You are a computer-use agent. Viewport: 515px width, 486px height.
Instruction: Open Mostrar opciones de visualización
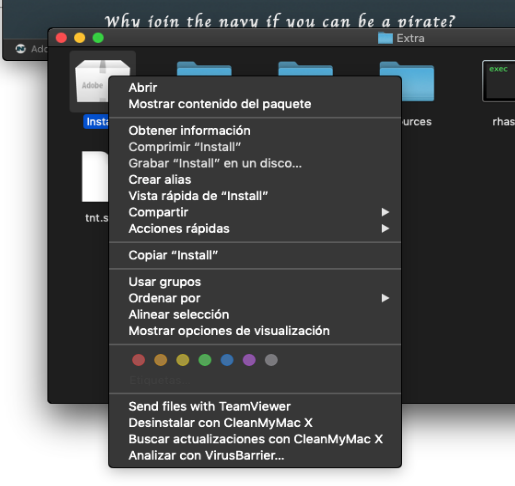pos(255,331)
